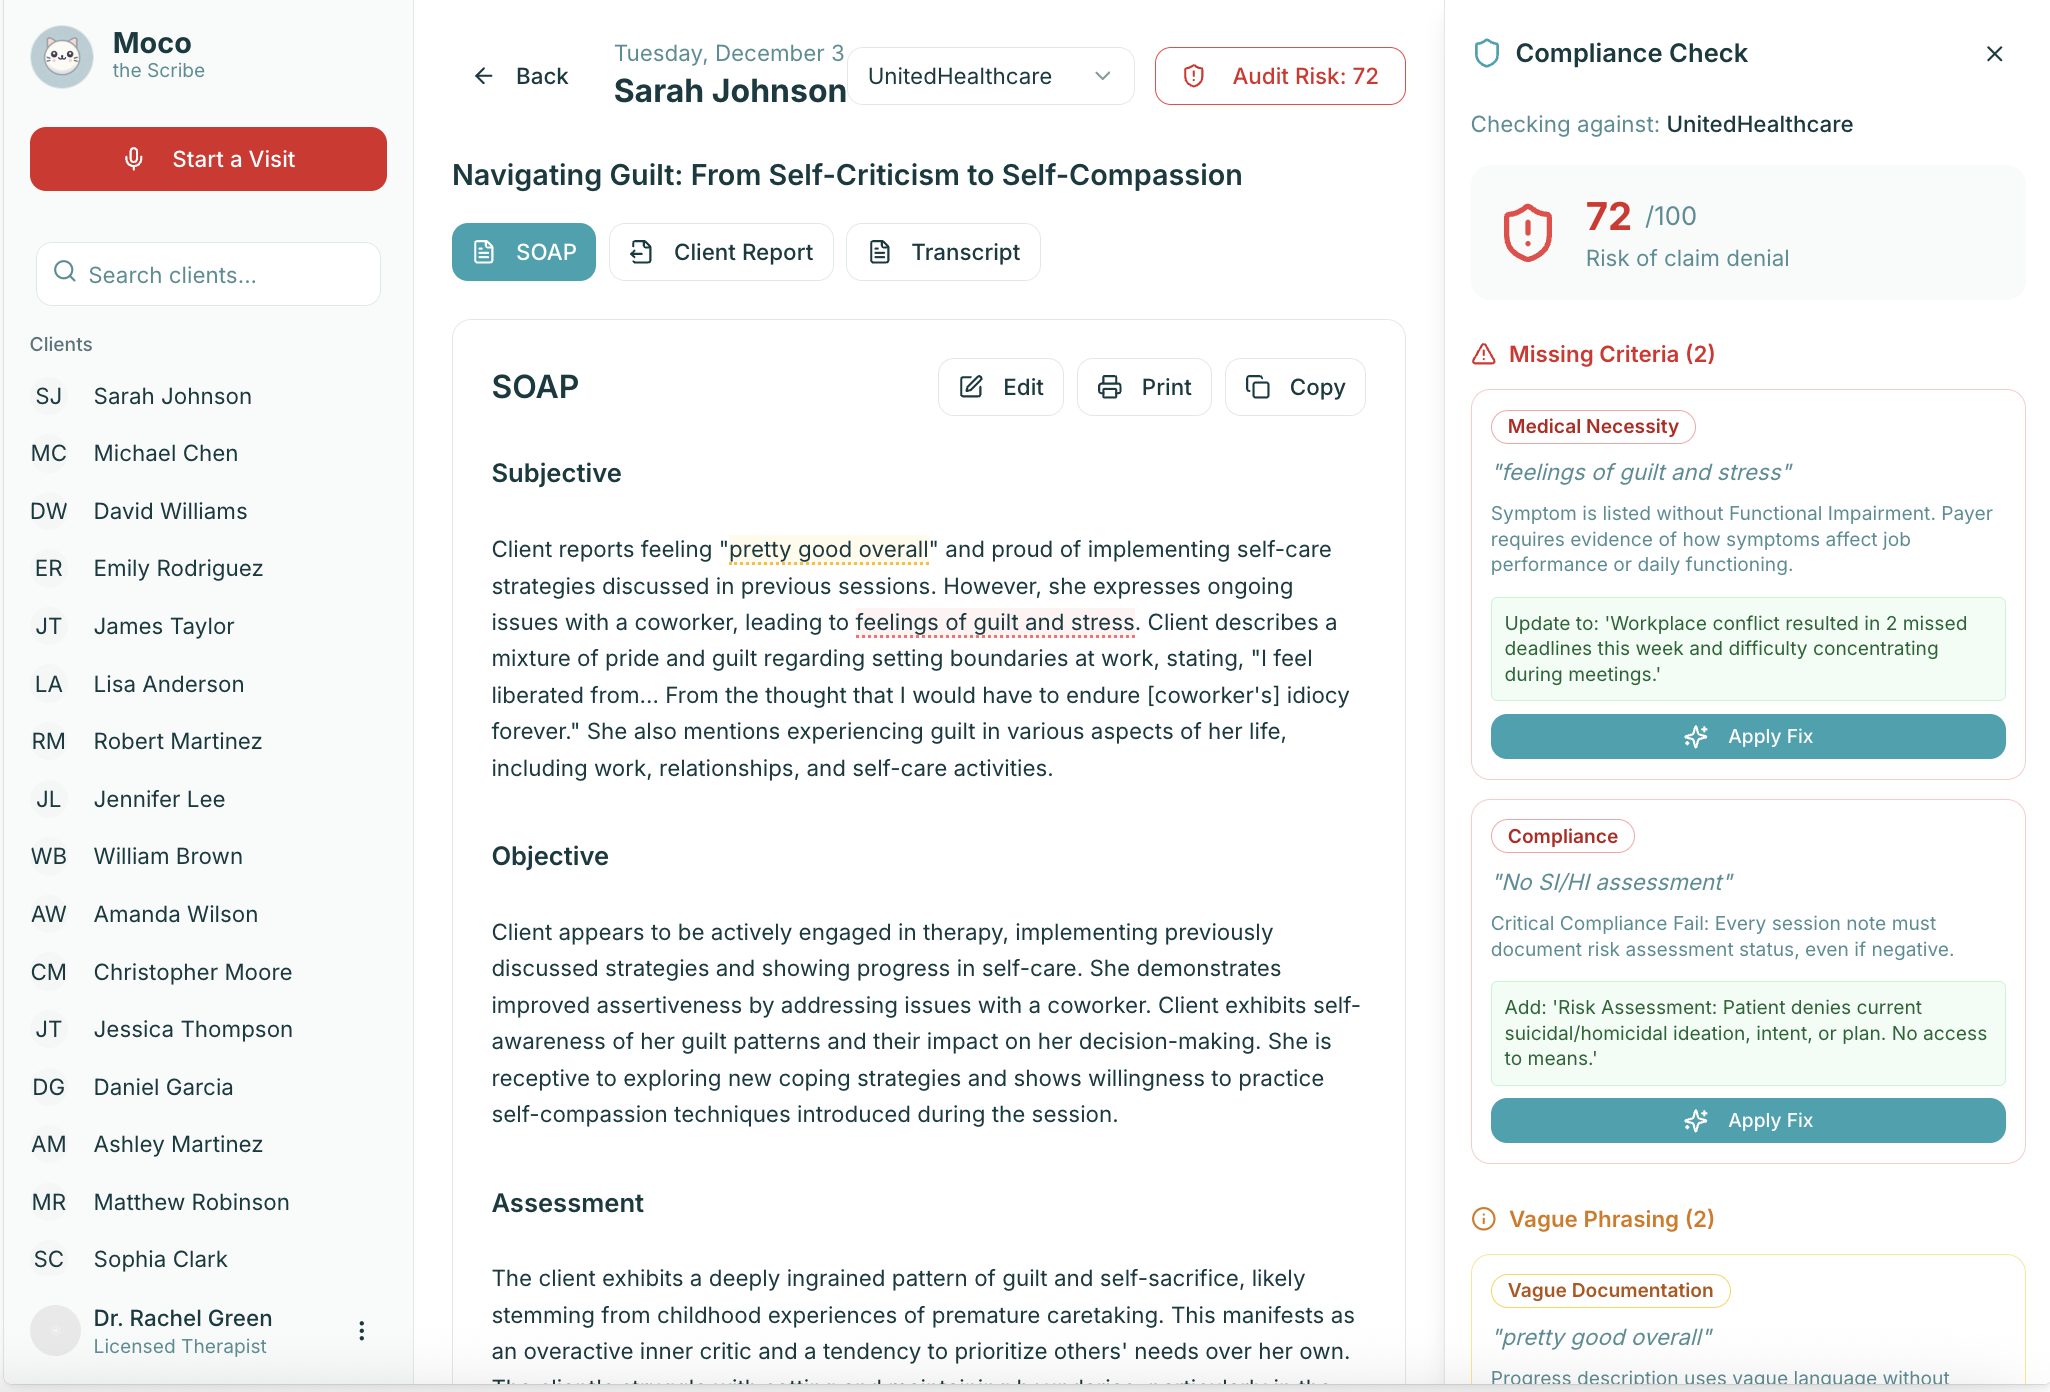Click the Copy icon for the SOAP note

coord(1258,387)
